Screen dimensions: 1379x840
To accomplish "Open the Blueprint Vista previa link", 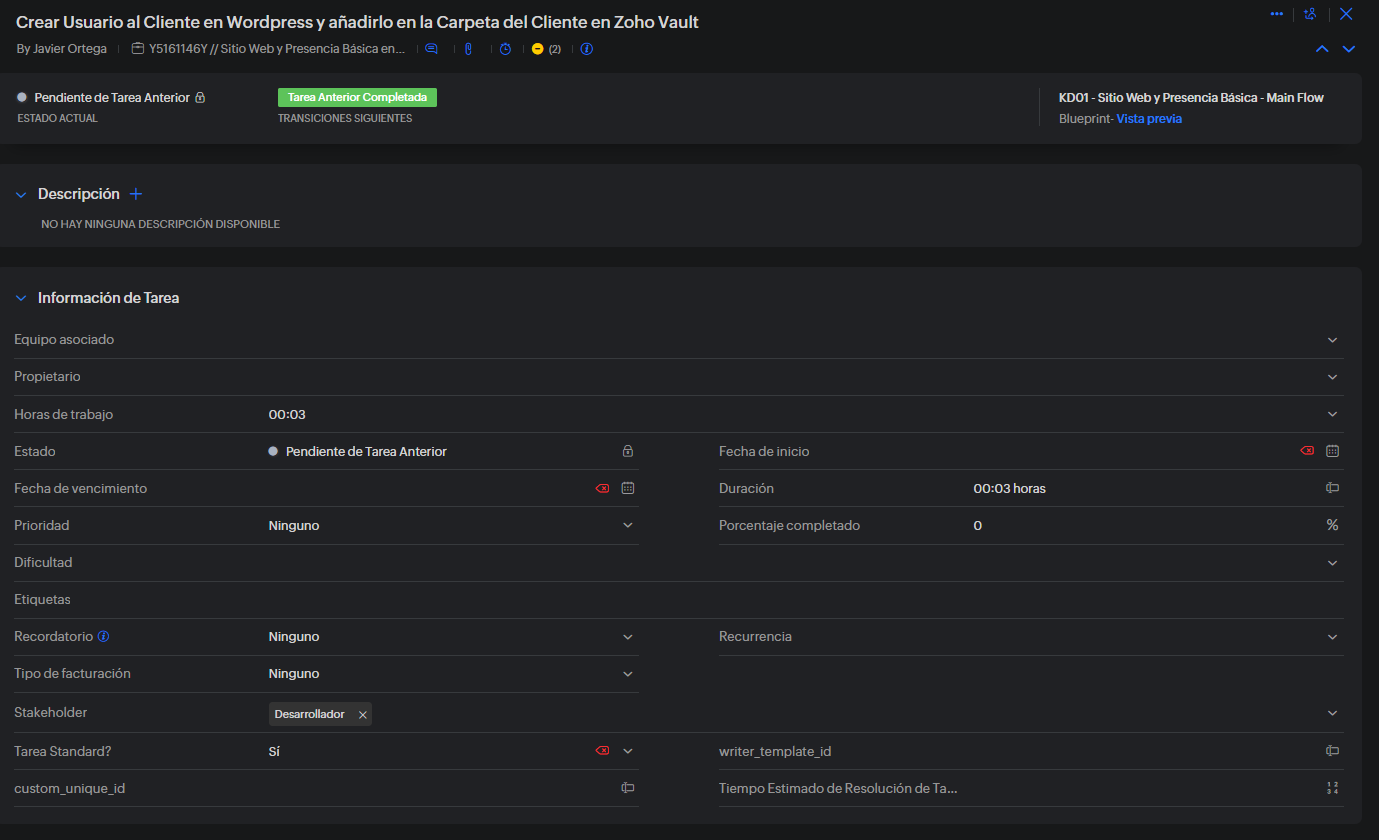I will (1148, 118).
